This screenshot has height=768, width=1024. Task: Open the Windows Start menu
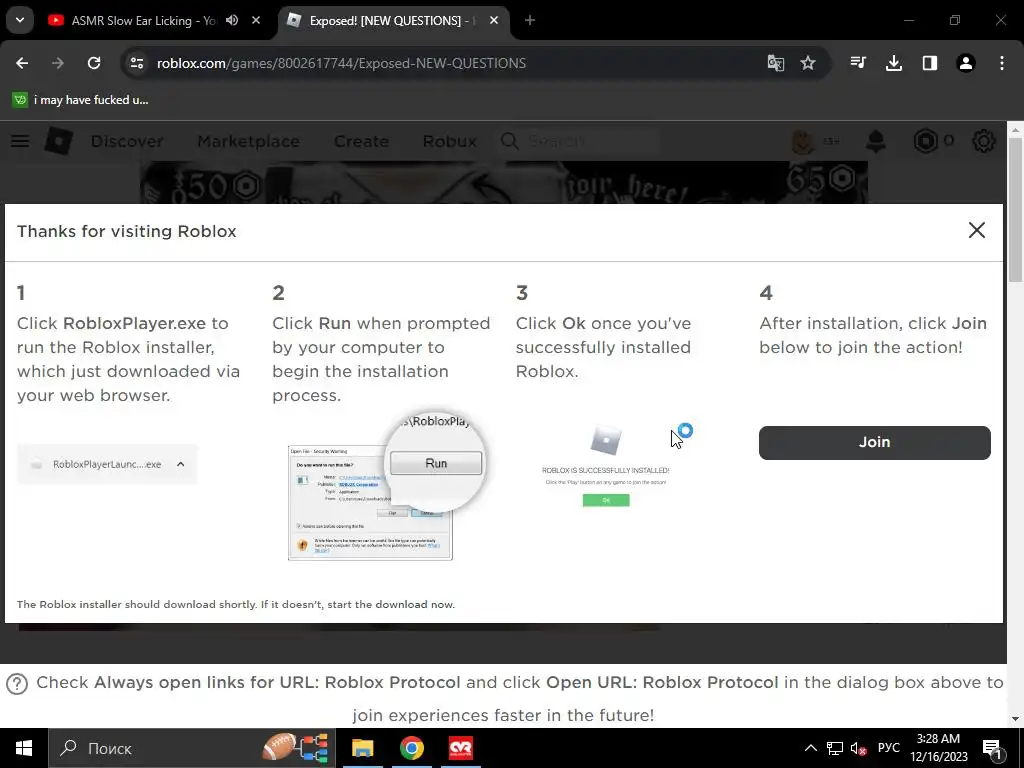[24, 748]
